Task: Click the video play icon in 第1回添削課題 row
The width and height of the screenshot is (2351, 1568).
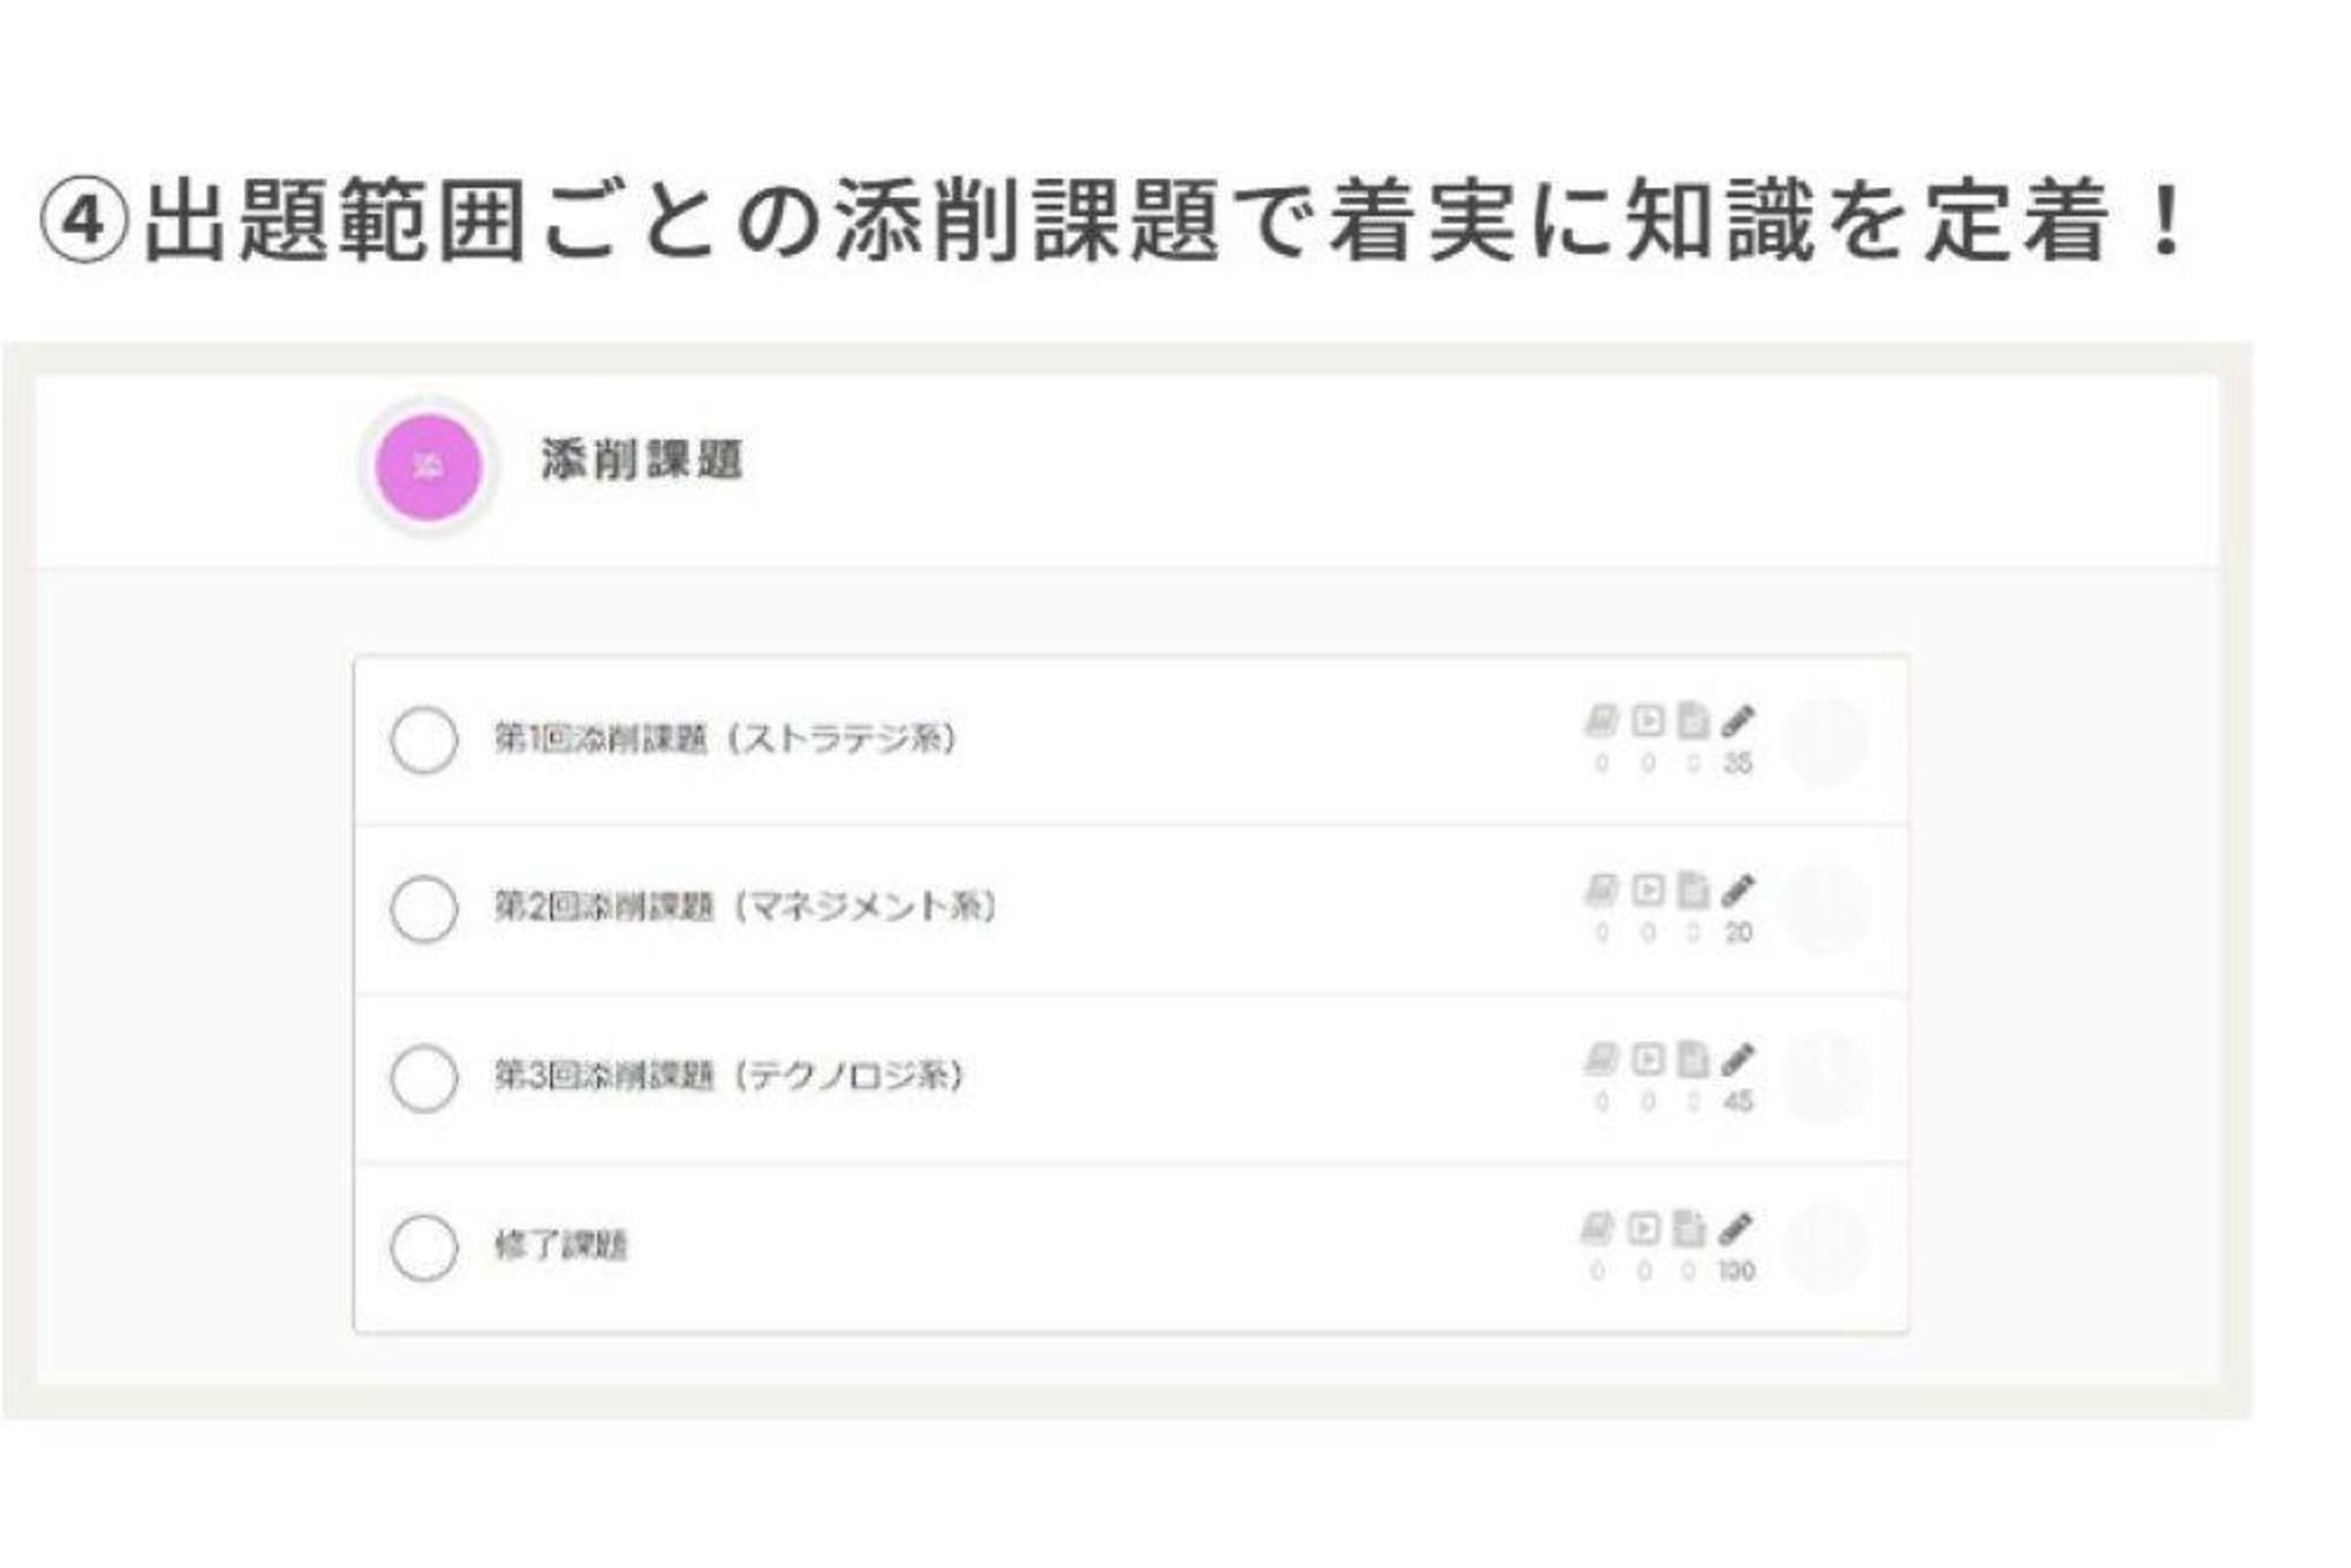Action: pyautogui.click(x=1648, y=721)
